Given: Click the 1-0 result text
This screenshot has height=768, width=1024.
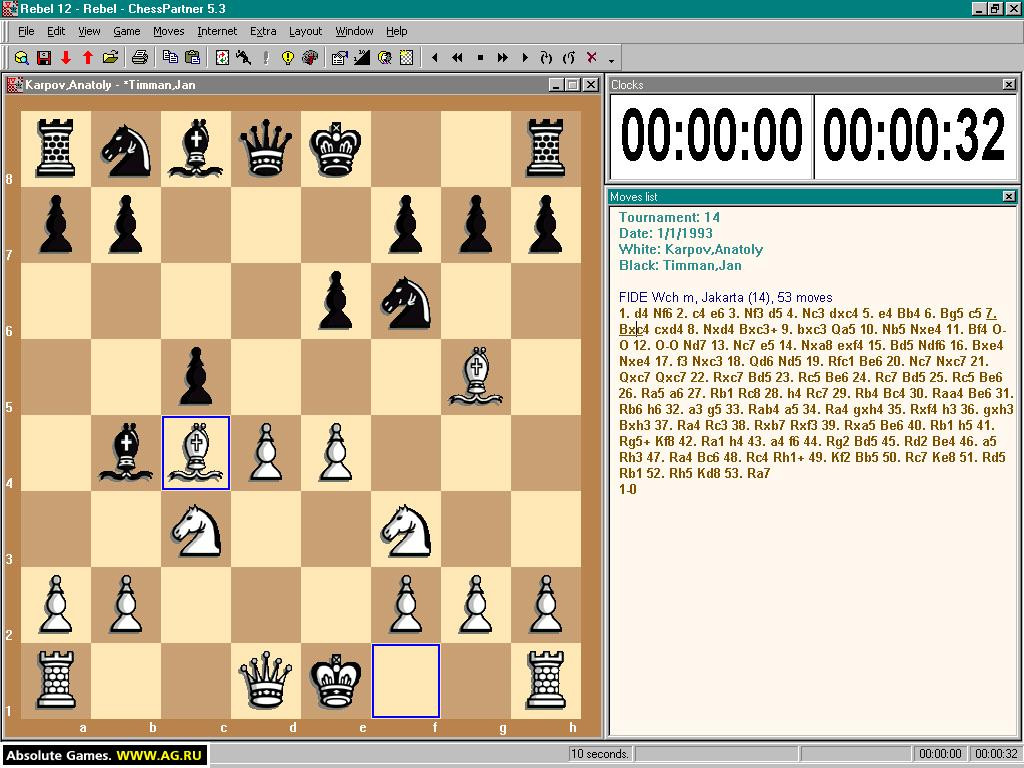Looking at the screenshot, I should pos(628,489).
